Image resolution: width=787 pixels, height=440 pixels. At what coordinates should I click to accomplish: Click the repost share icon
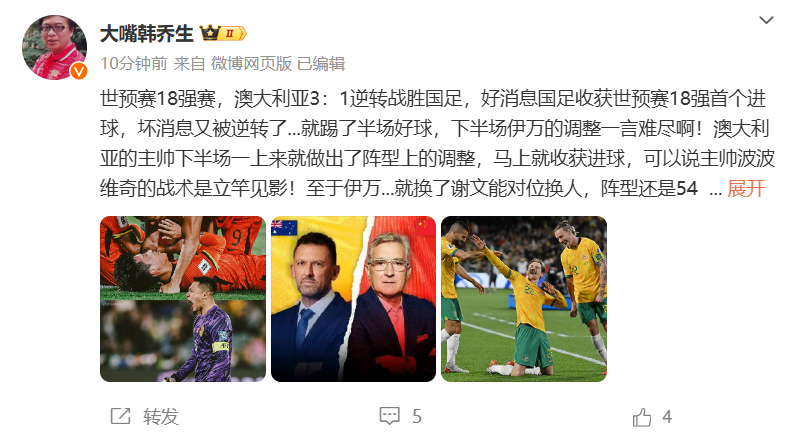tap(120, 416)
